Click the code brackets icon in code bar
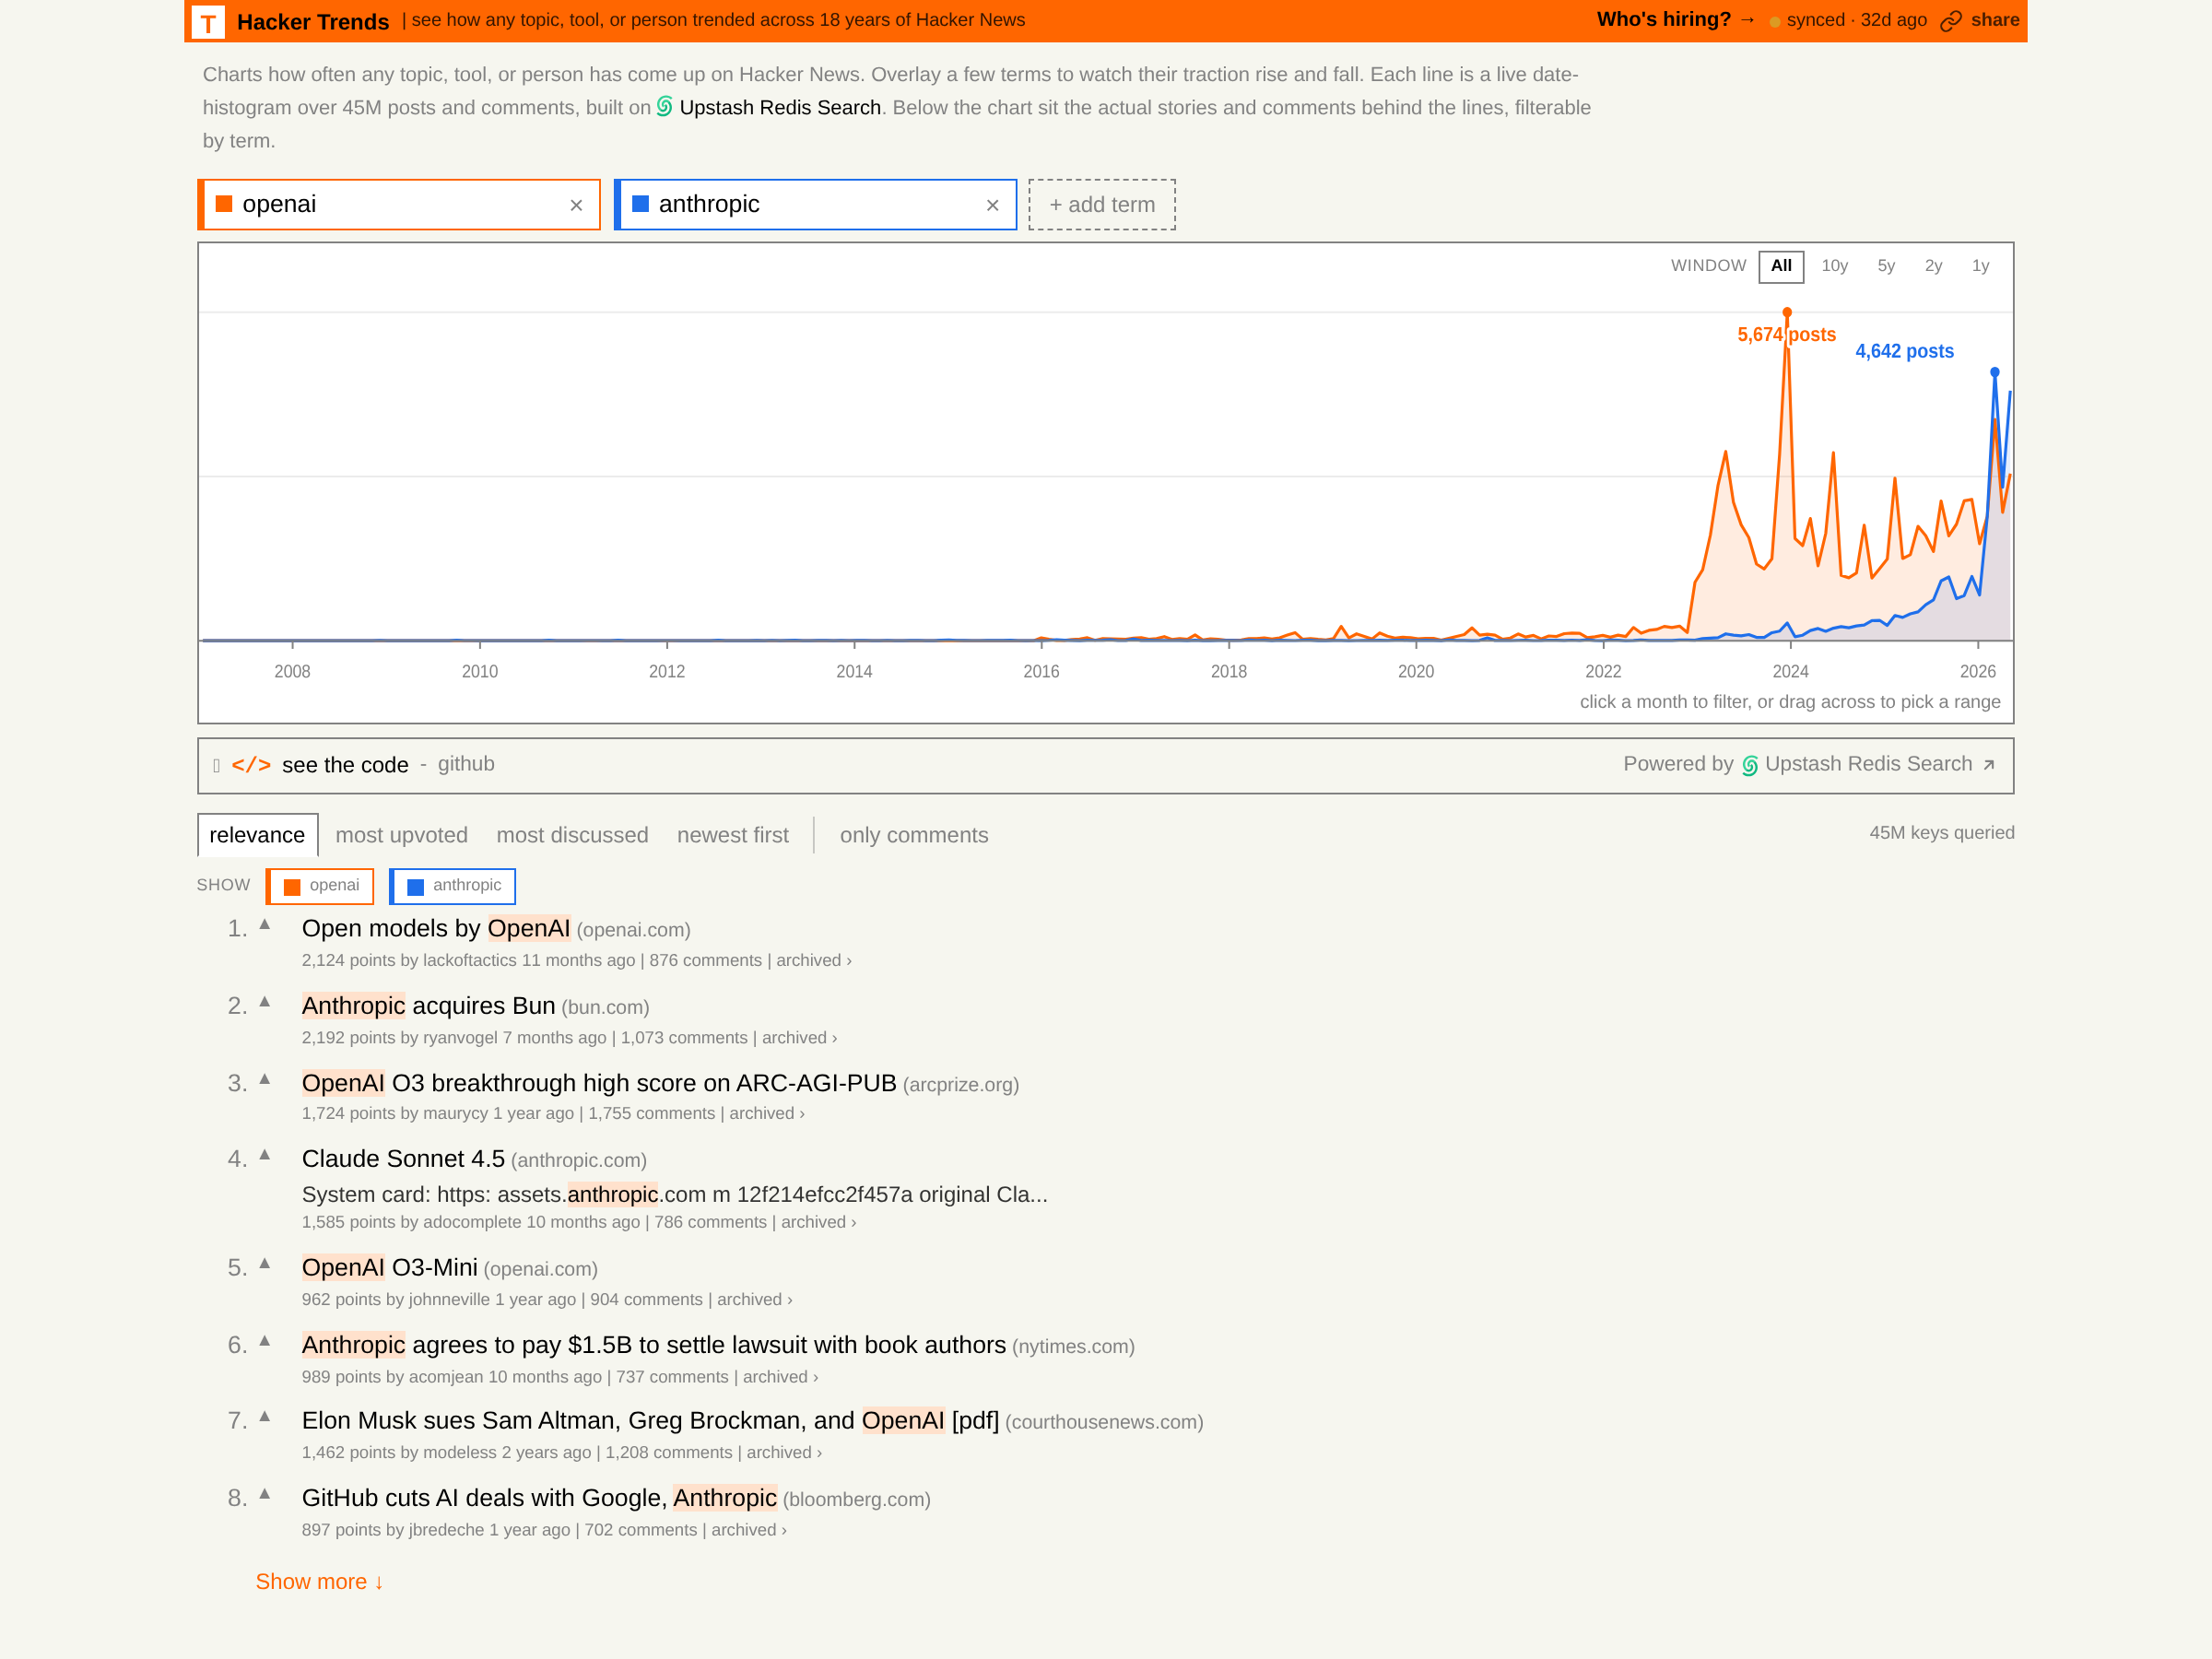2212x1659 pixels. [251, 765]
